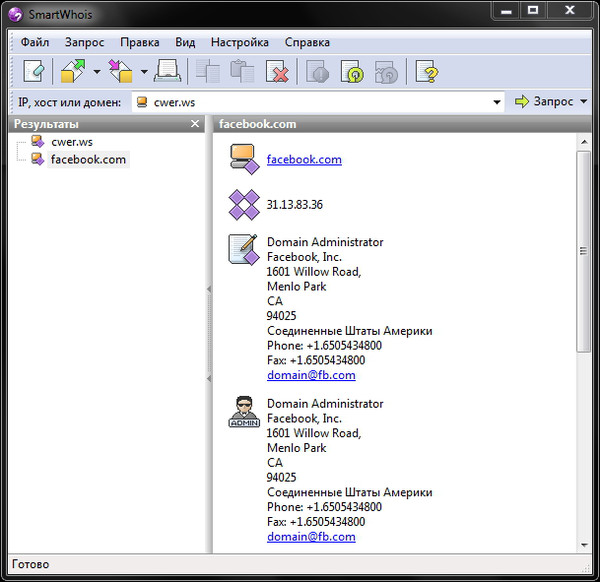Select cwer.ws in the results tree
600x582 pixels.
point(71,142)
